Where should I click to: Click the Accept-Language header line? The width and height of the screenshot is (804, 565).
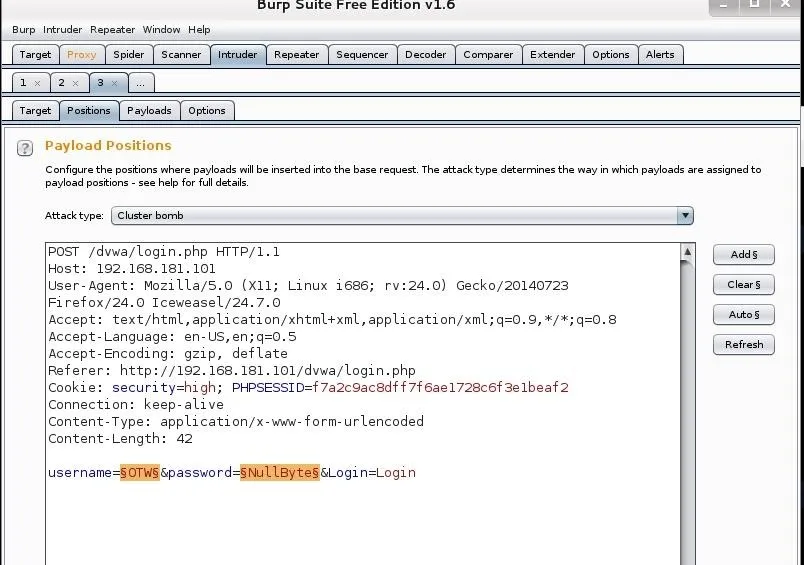[x=172, y=337]
